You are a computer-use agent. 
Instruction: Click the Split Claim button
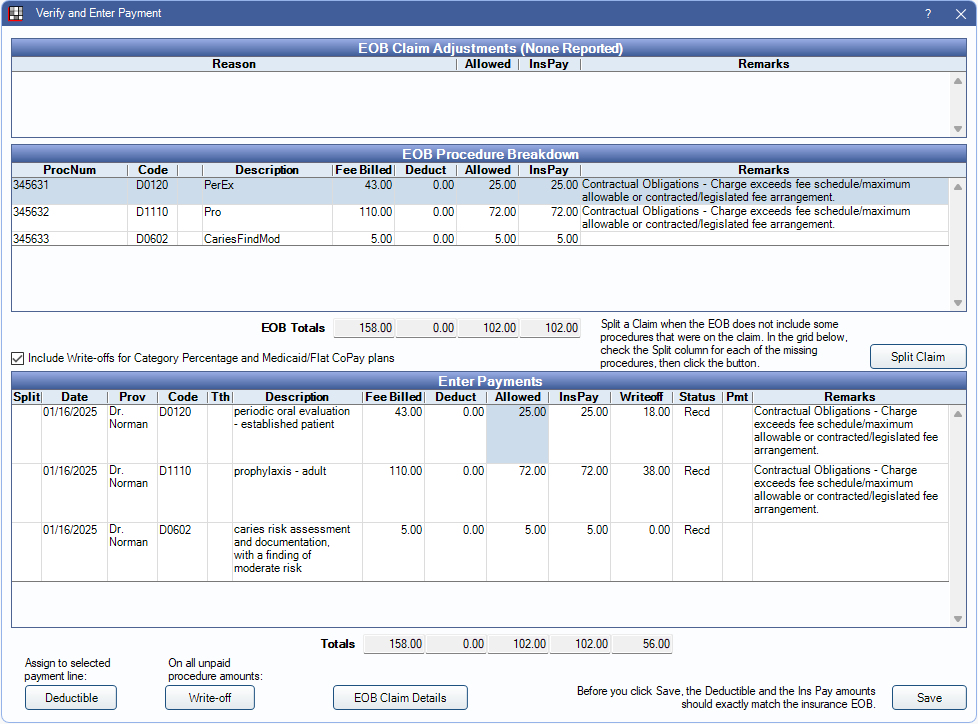(x=917, y=357)
